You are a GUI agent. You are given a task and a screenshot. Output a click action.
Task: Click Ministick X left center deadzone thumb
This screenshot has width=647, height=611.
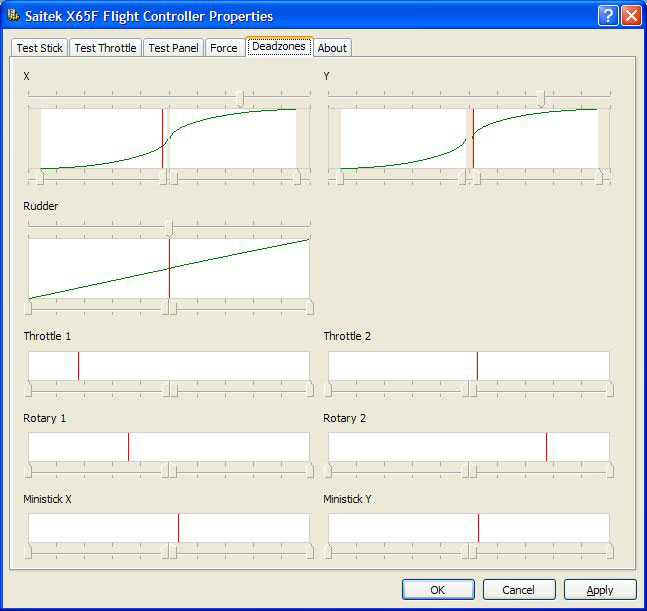tap(165, 552)
